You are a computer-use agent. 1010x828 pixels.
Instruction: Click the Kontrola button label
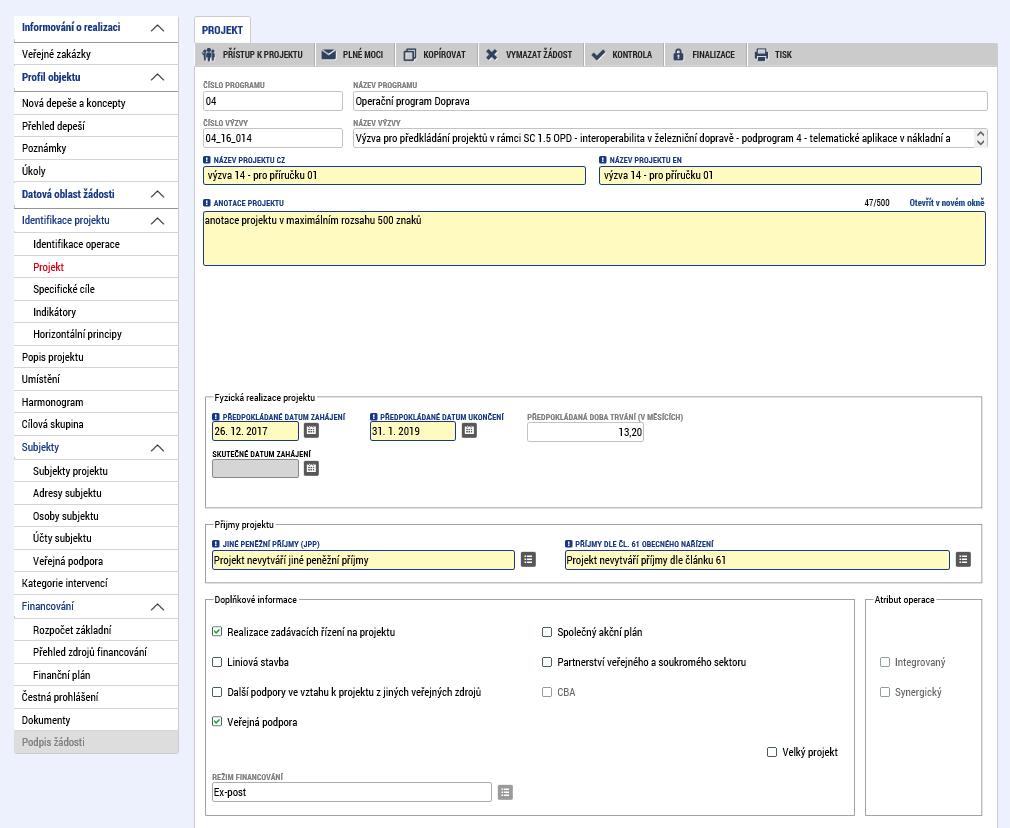[x=632, y=55]
